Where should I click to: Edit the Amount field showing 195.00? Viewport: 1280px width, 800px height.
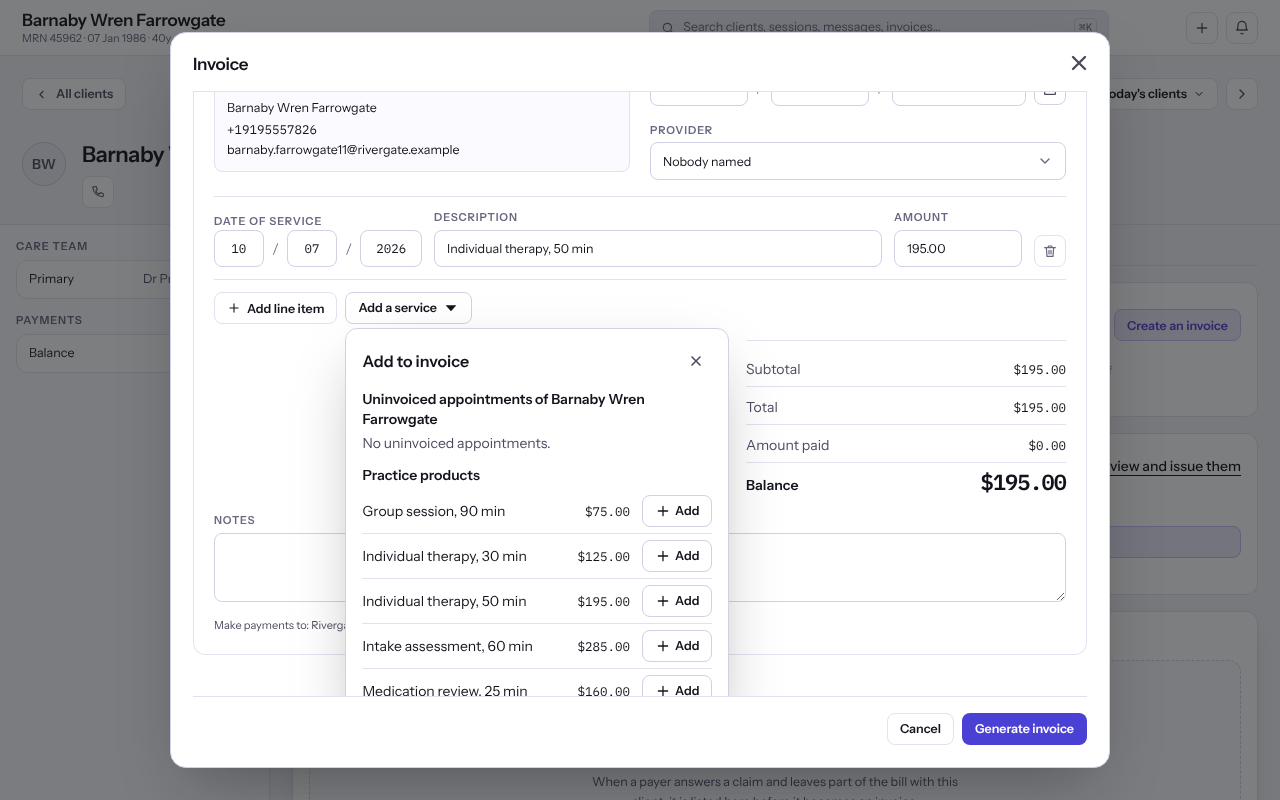958,249
